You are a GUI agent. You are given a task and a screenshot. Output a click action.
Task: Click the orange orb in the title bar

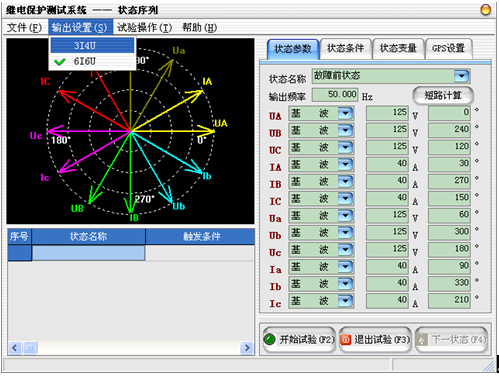486,10
